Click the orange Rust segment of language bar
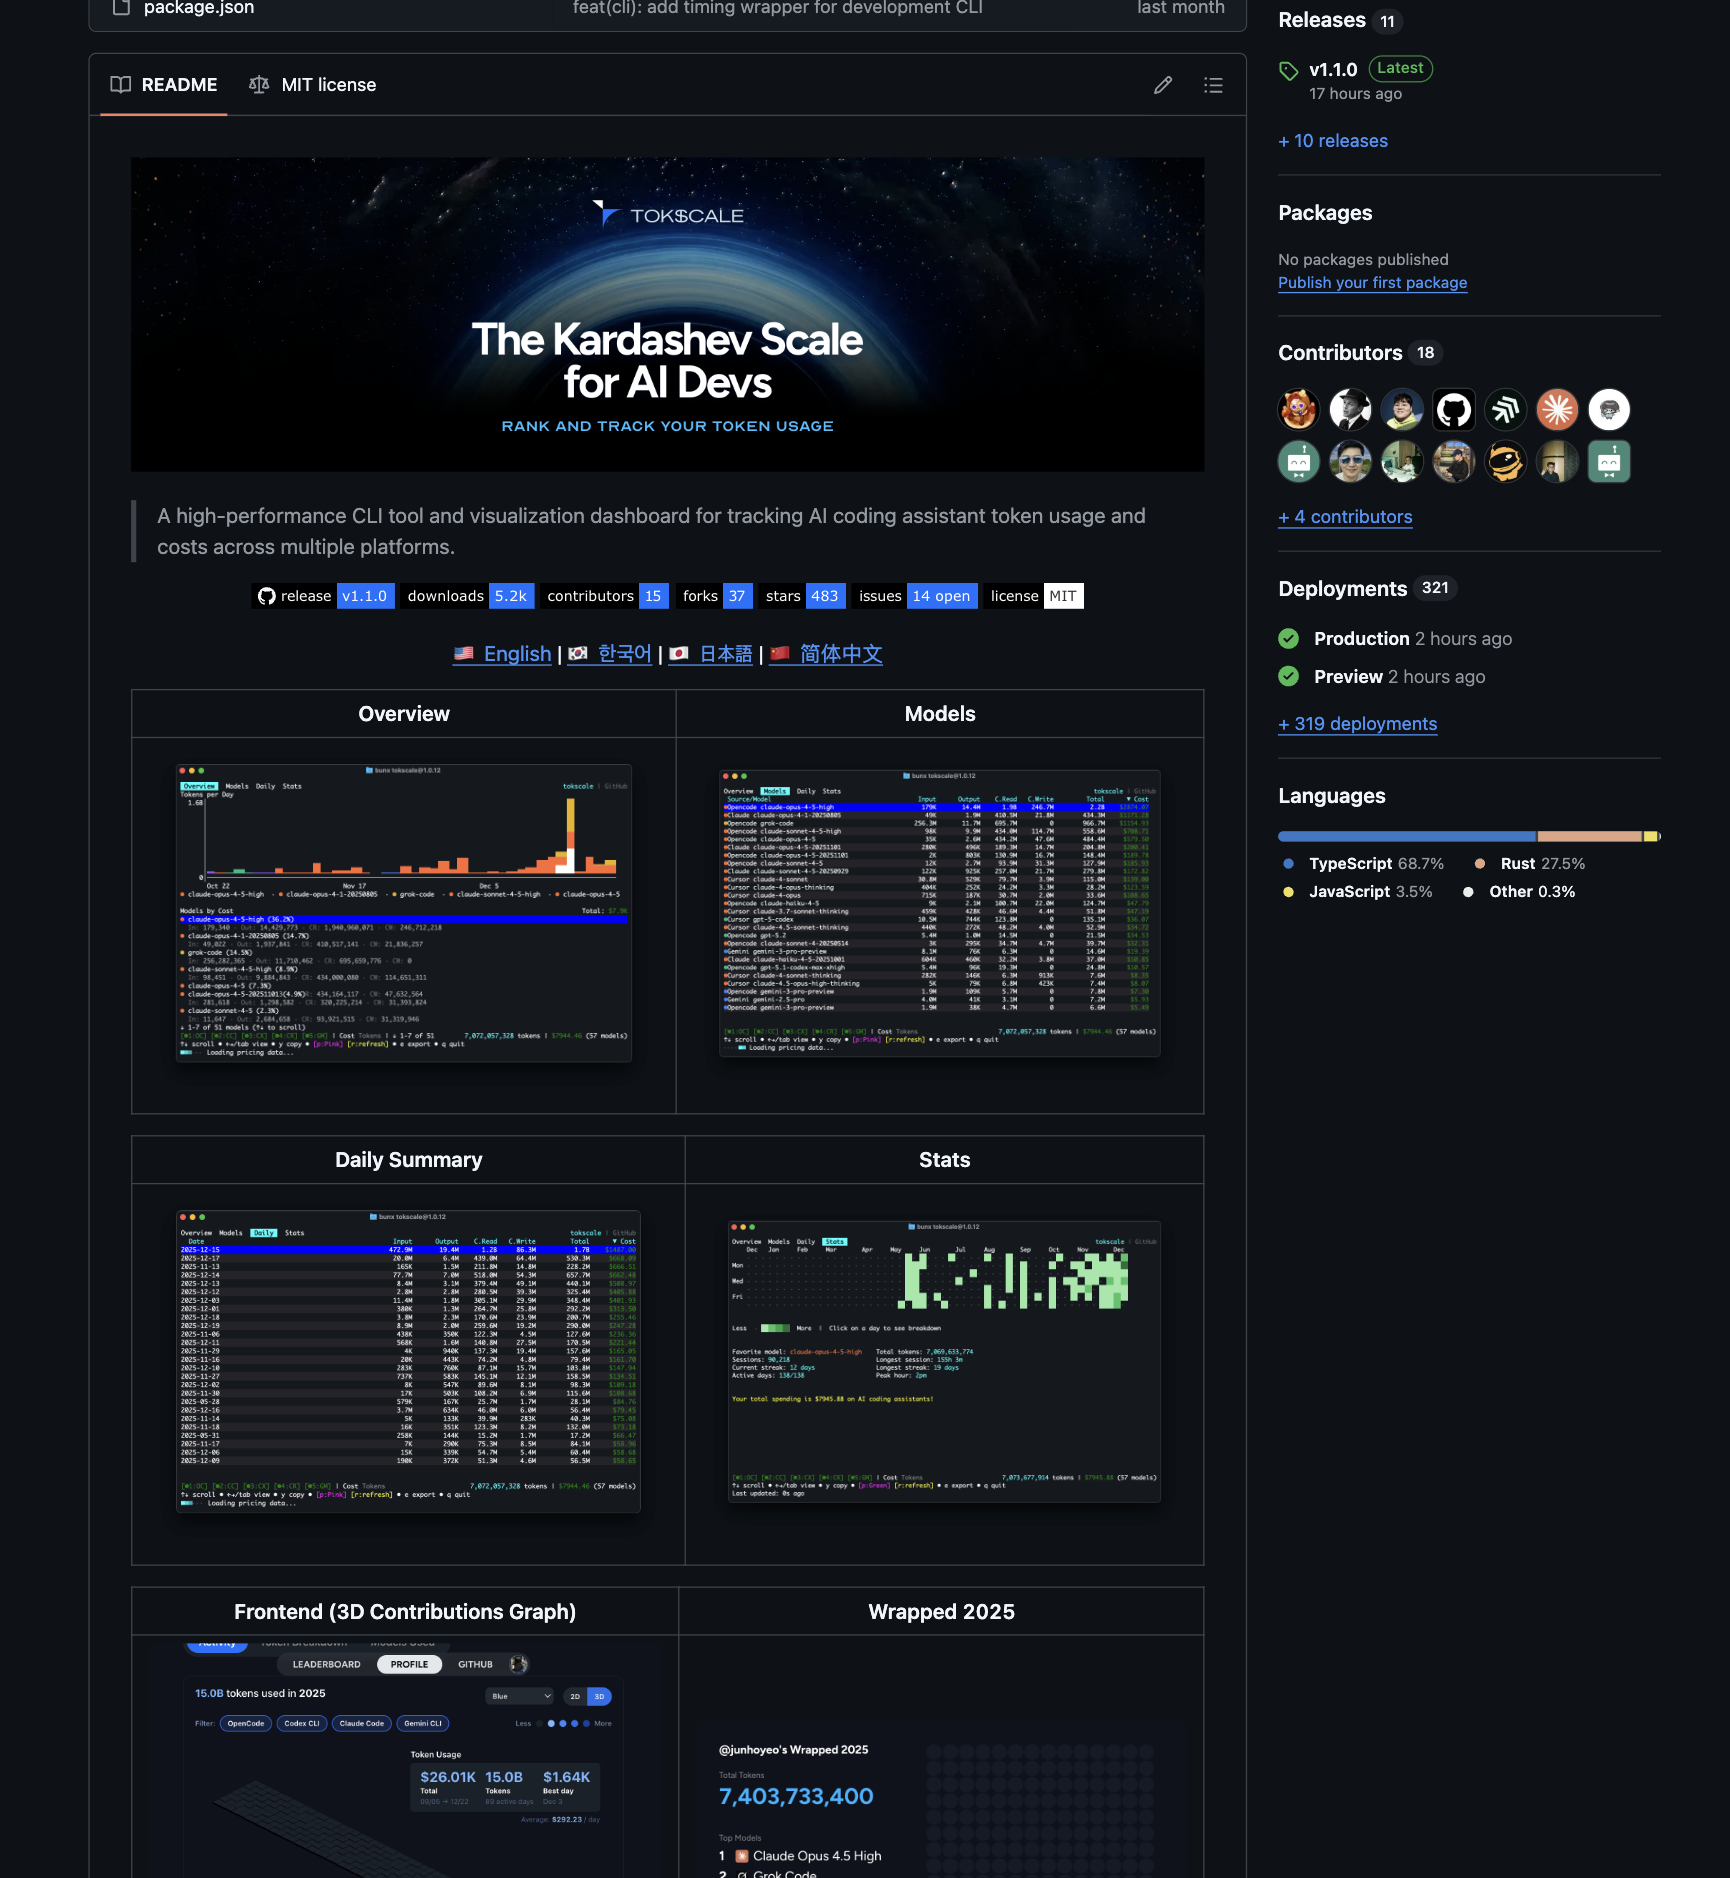The image size is (1730, 1878). tap(1590, 836)
